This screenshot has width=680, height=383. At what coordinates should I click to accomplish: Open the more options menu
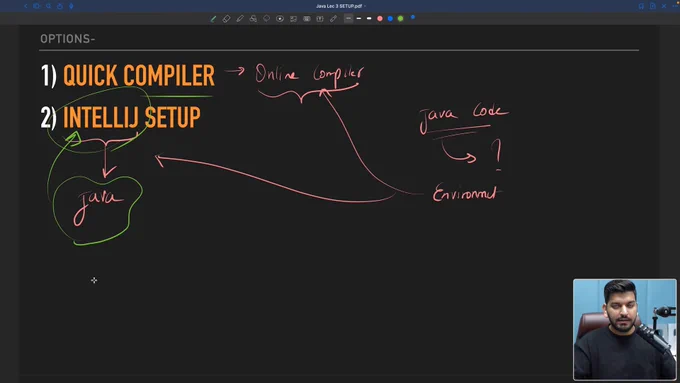coord(675,6)
